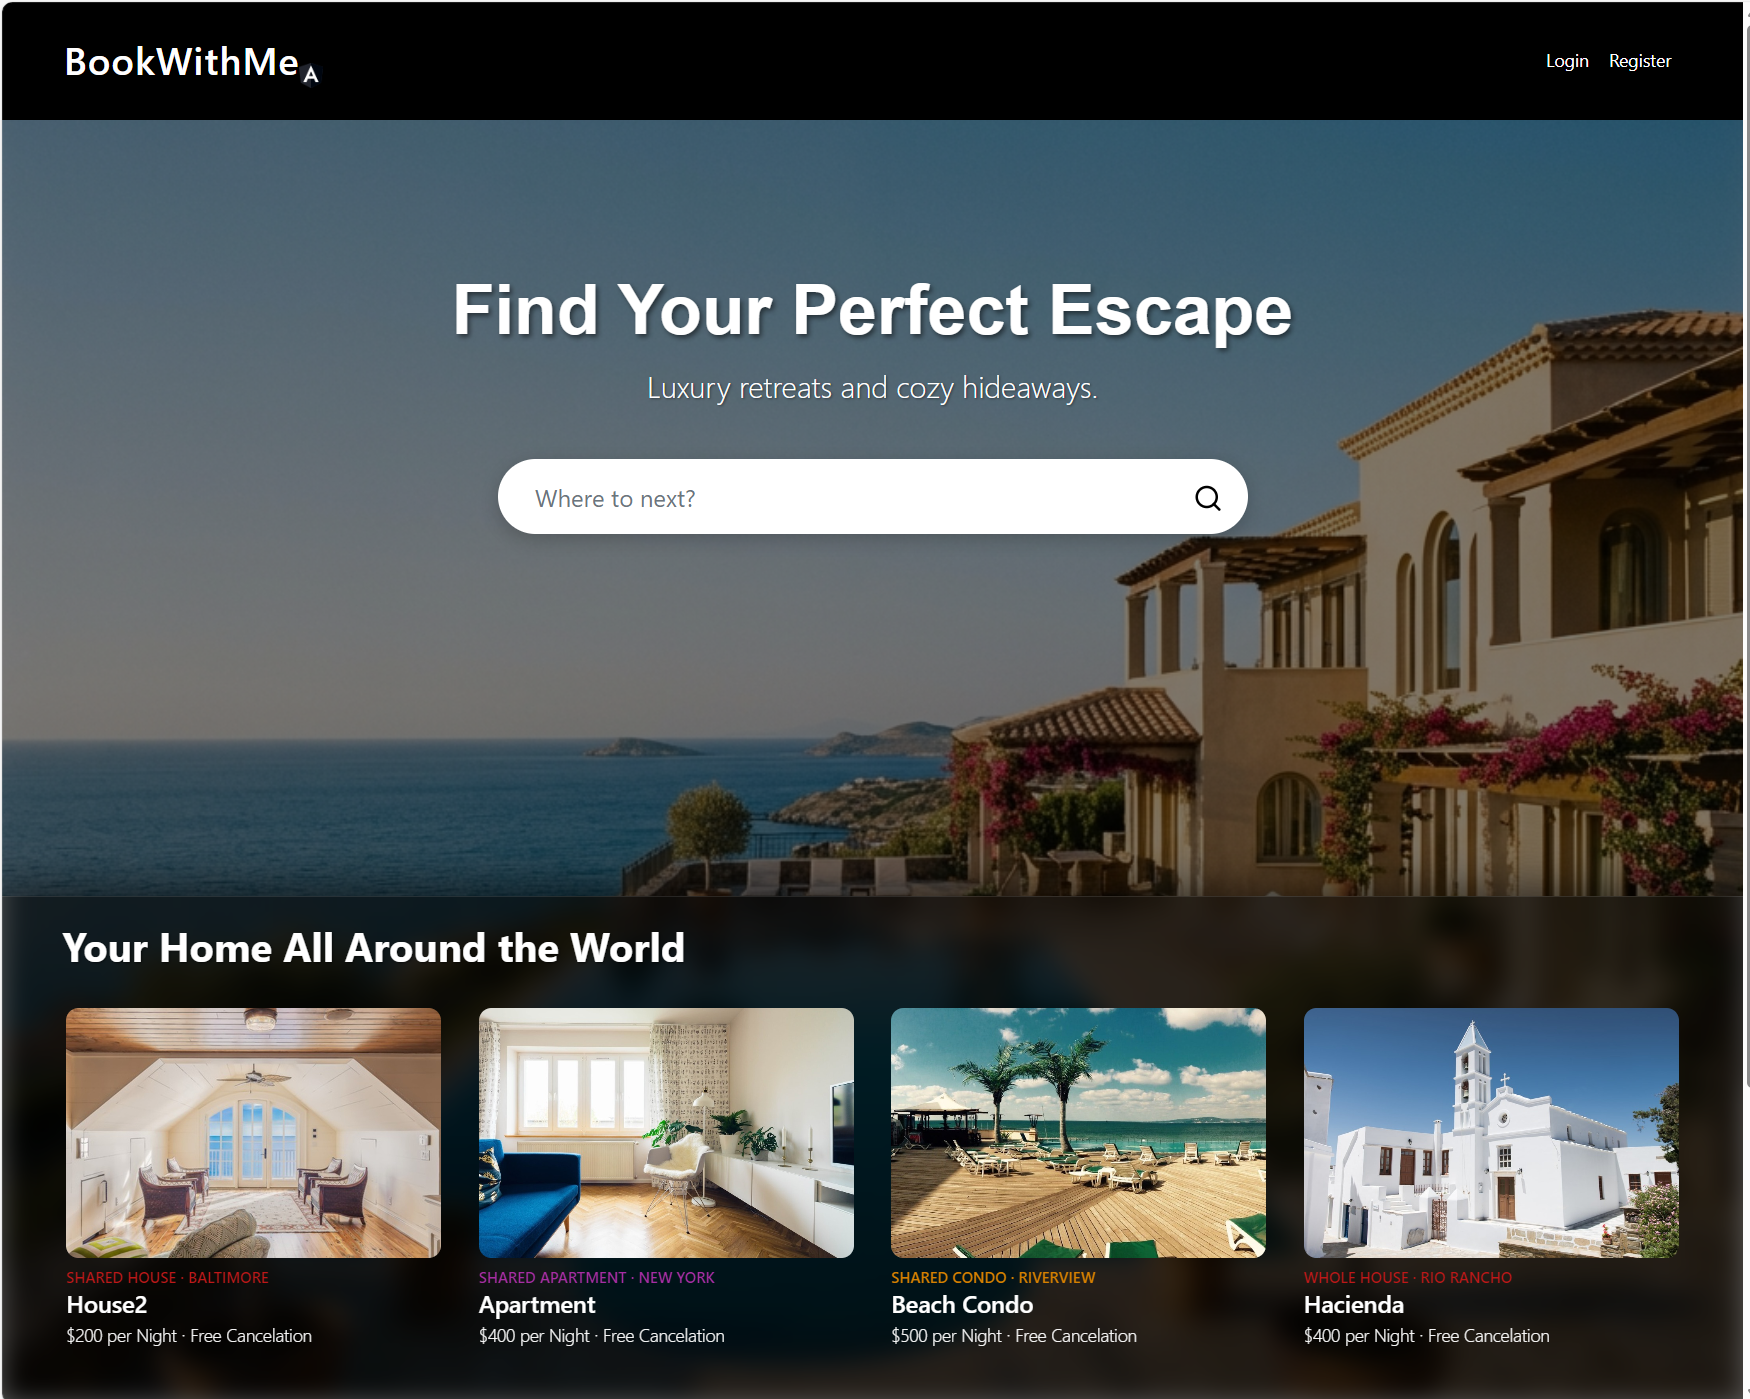Click the $500 per Night price text
Viewport: 1750px width, 1399px height.
click(x=946, y=1336)
